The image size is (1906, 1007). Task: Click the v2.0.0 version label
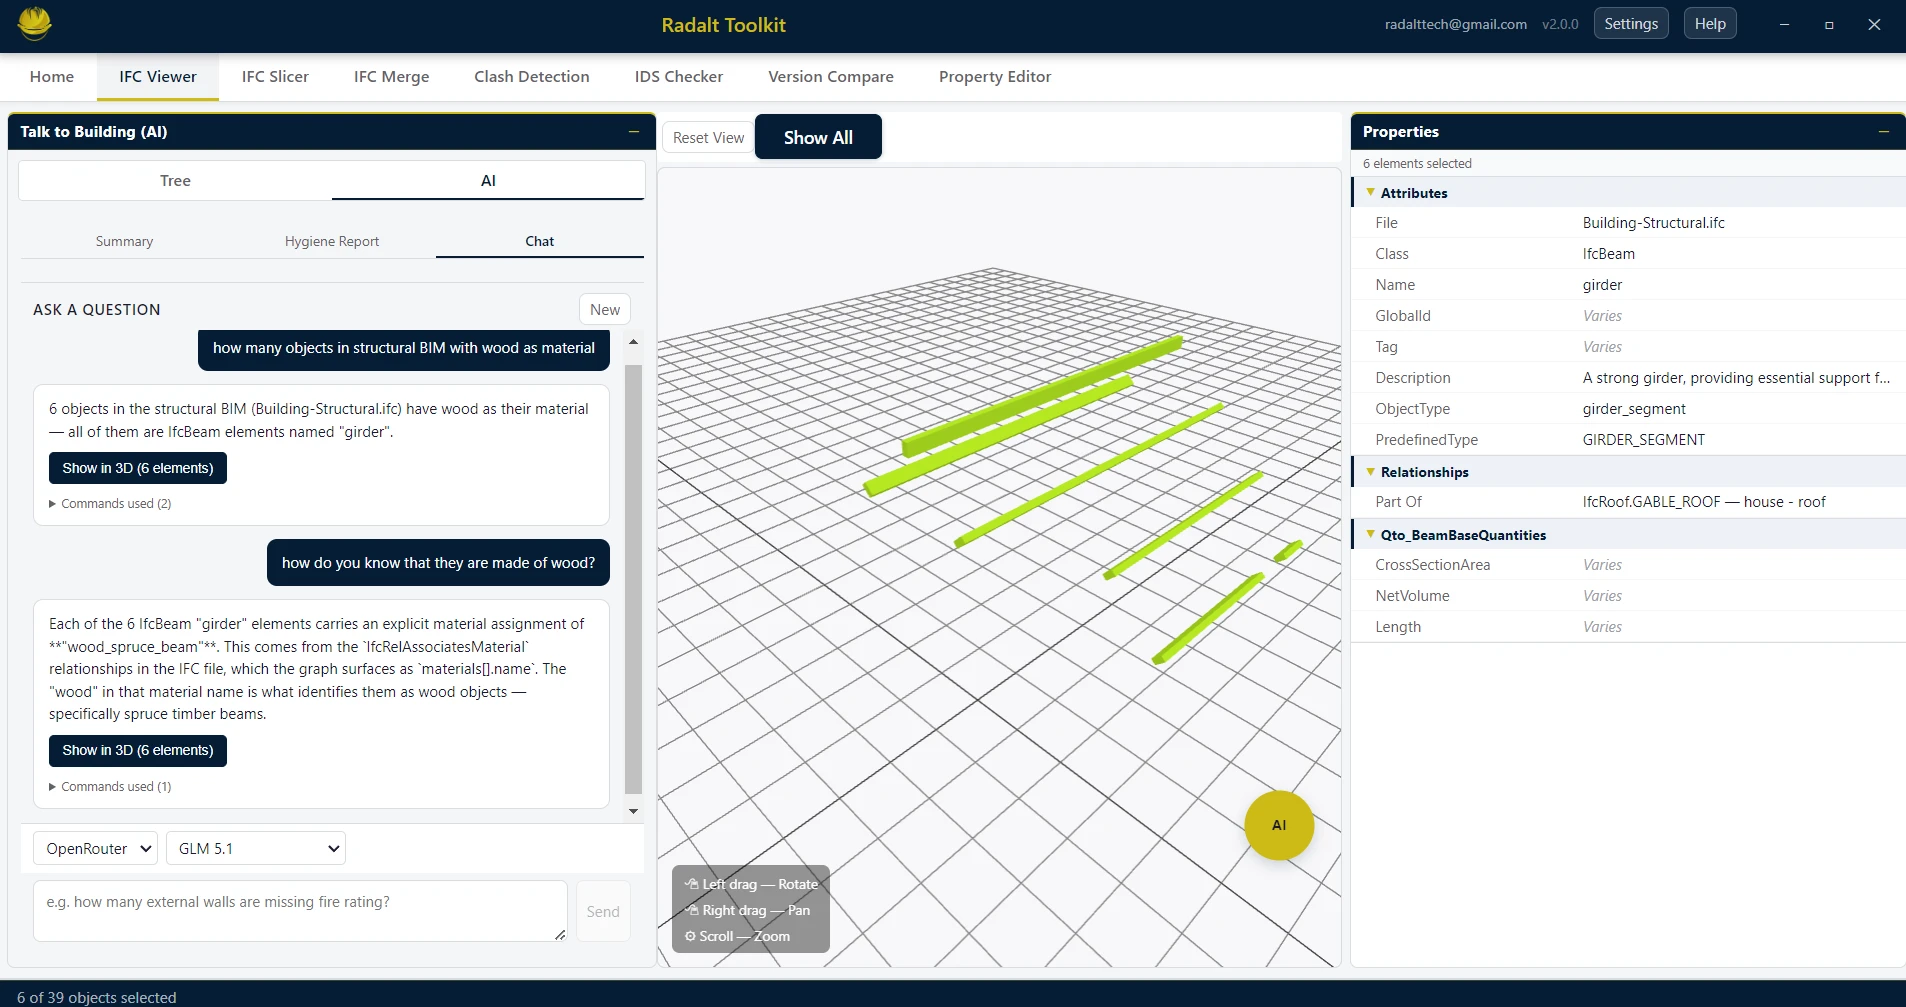[x=1560, y=24]
